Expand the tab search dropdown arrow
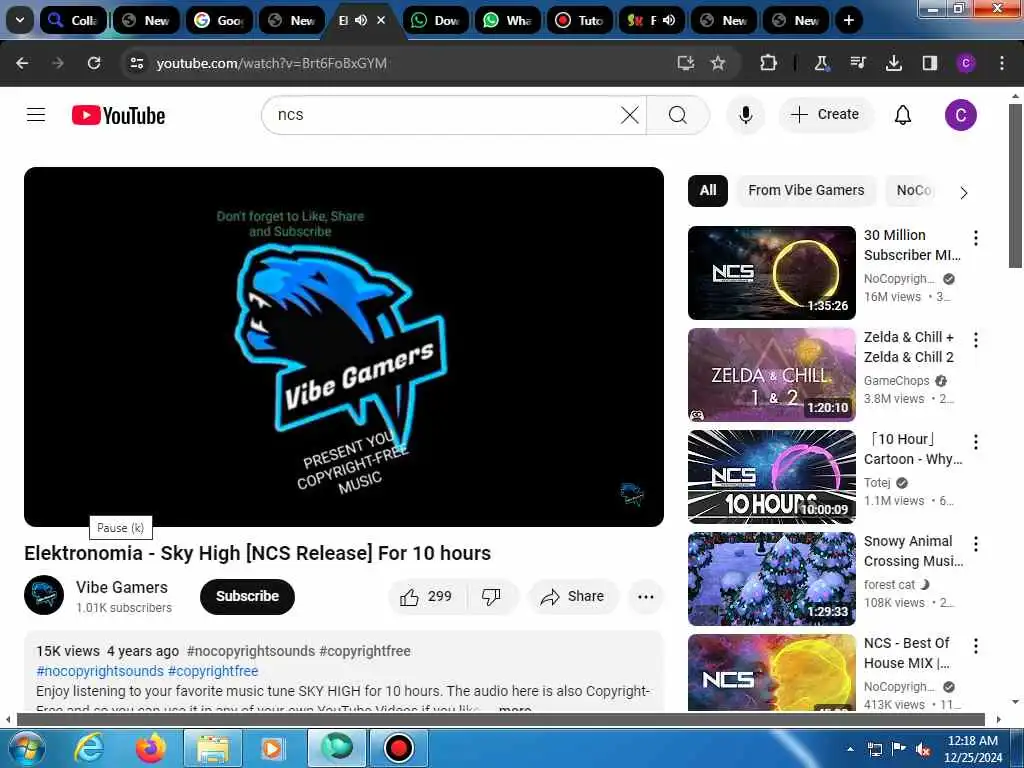This screenshot has width=1024, height=768. (20, 20)
